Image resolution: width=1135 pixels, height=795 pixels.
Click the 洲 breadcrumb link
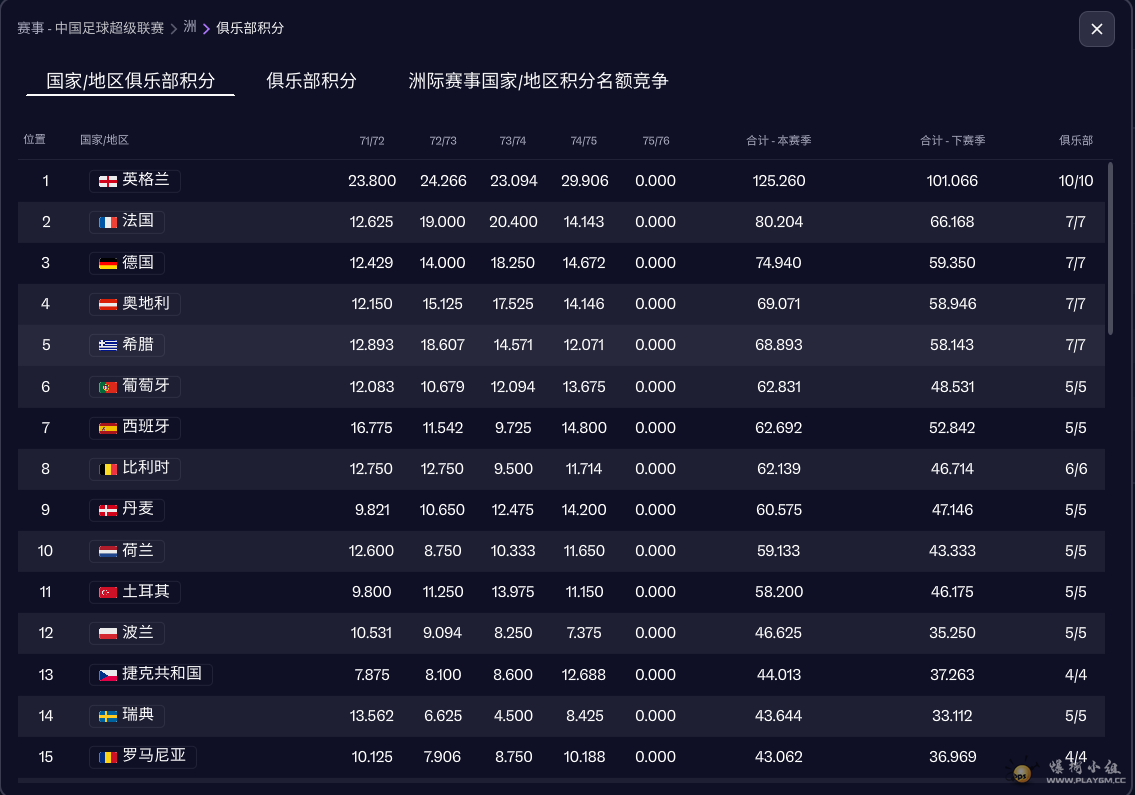[x=190, y=27]
